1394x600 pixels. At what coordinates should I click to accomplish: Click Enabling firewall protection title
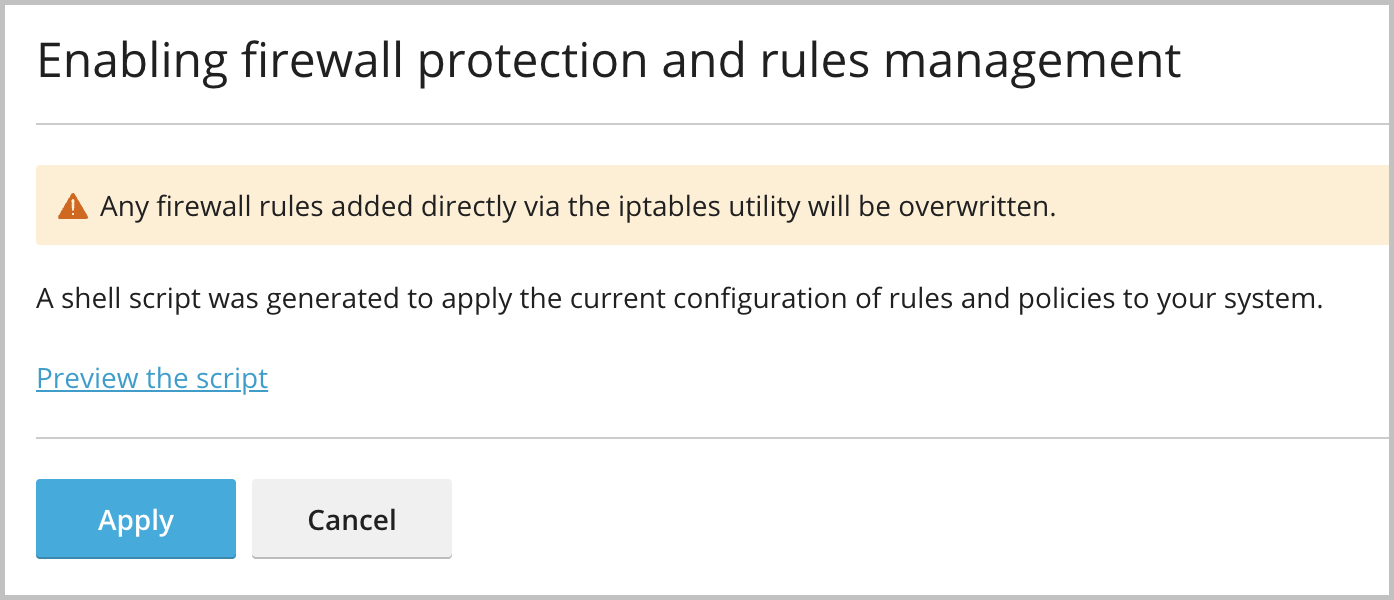(608, 60)
